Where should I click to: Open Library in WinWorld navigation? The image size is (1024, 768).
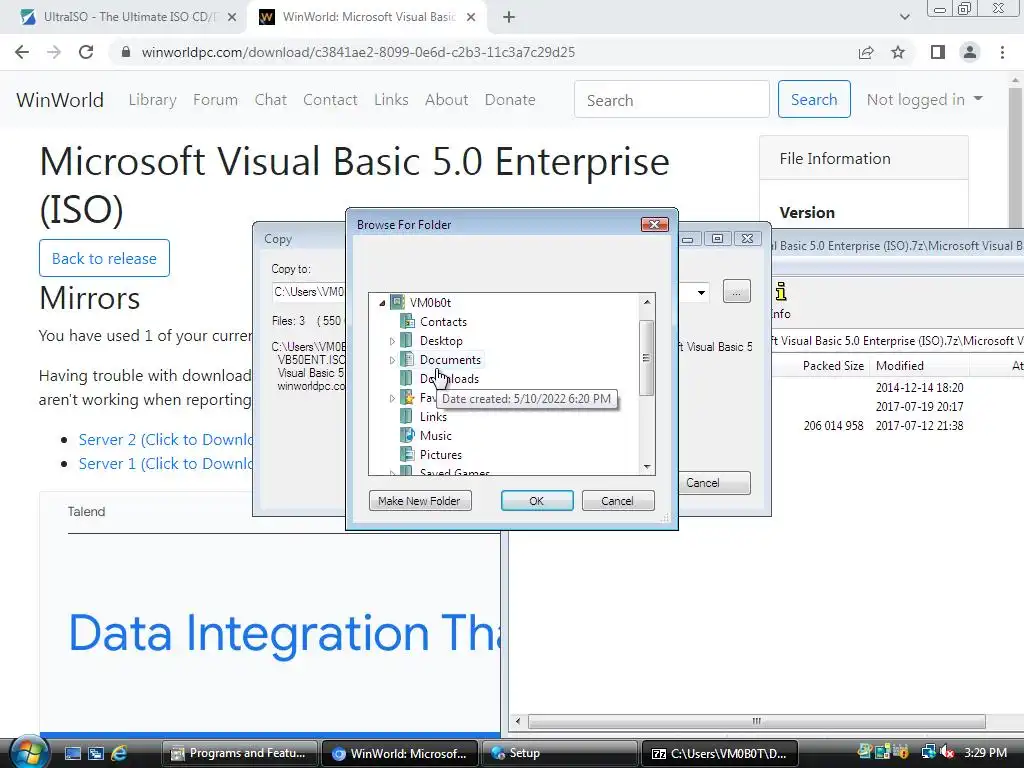(153, 100)
